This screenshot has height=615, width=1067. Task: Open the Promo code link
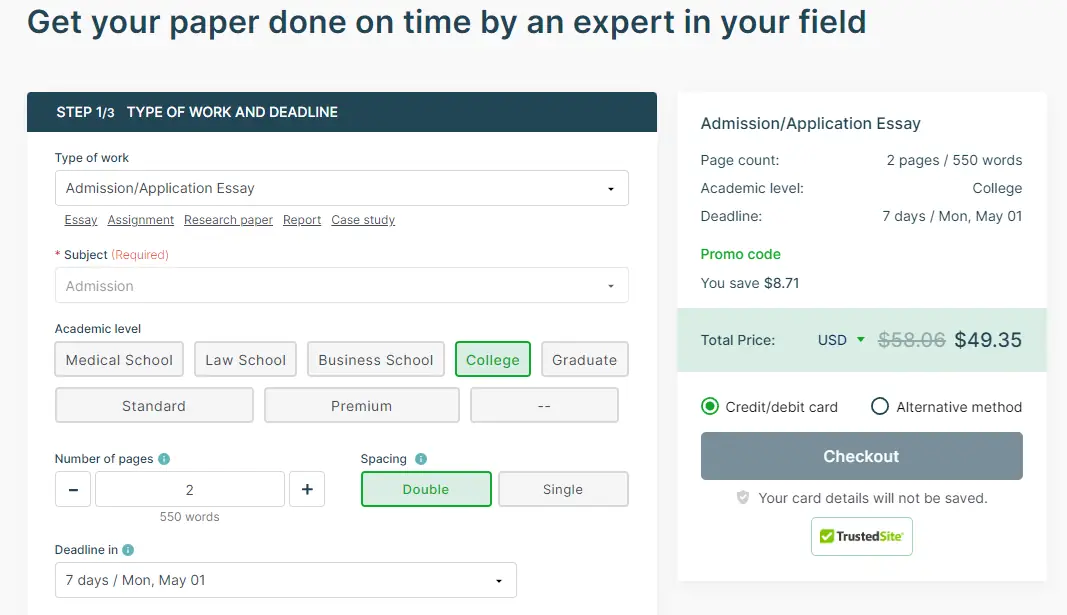[740, 254]
